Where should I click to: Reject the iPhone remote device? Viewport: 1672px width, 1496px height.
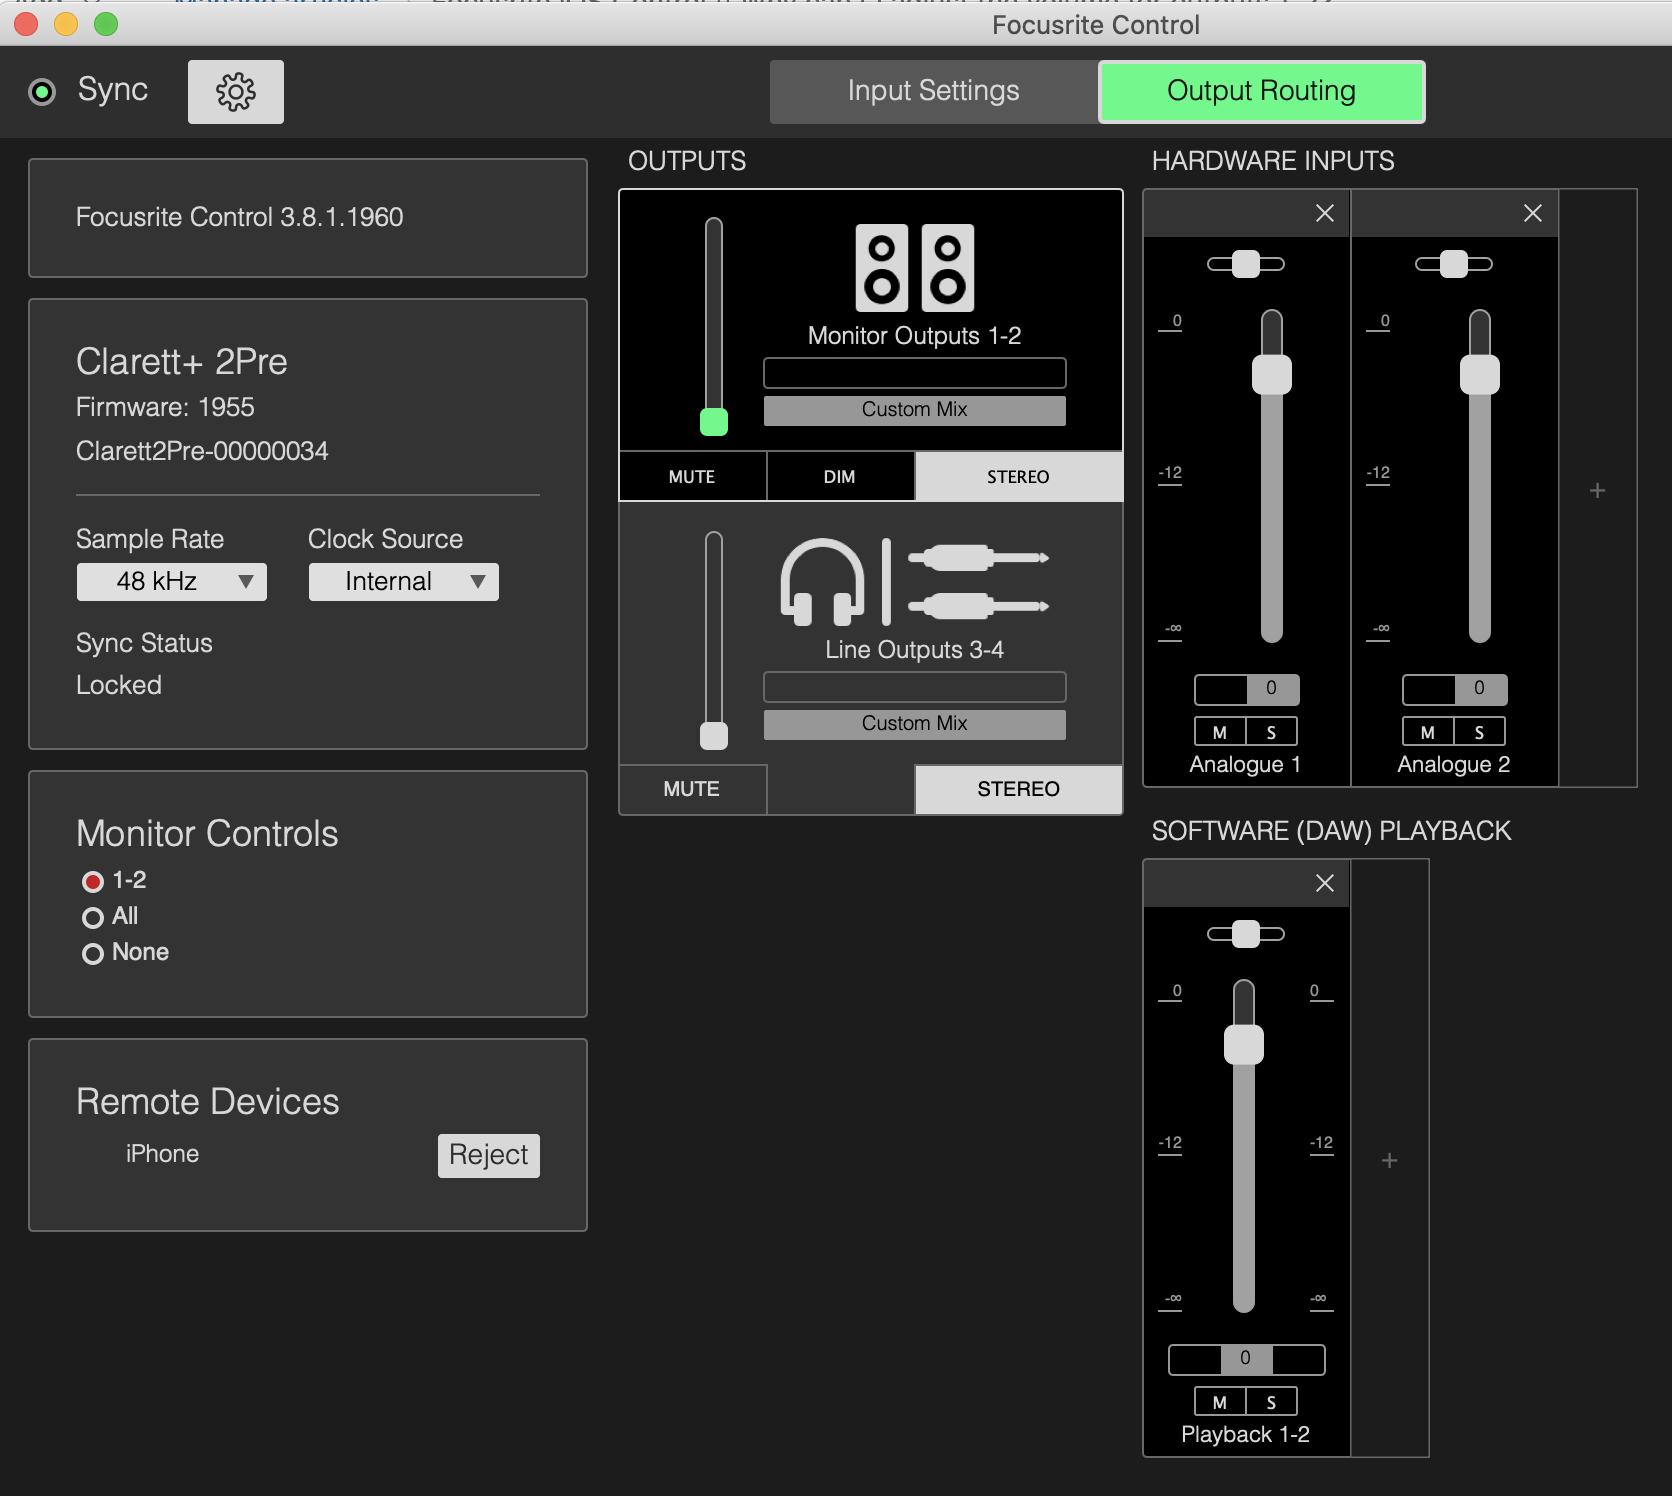click(x=488, y=1155)
